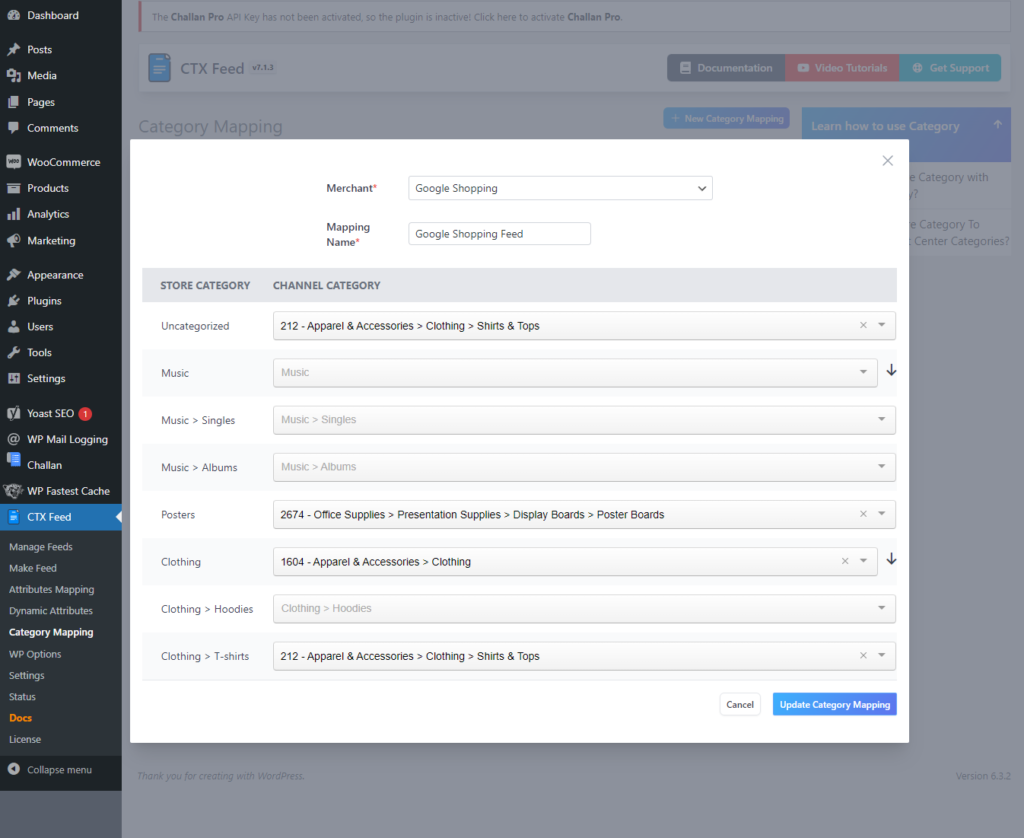Copy Clothing category down with arrow
Viewport: 1024px width, 838px height.
(891, 559)
